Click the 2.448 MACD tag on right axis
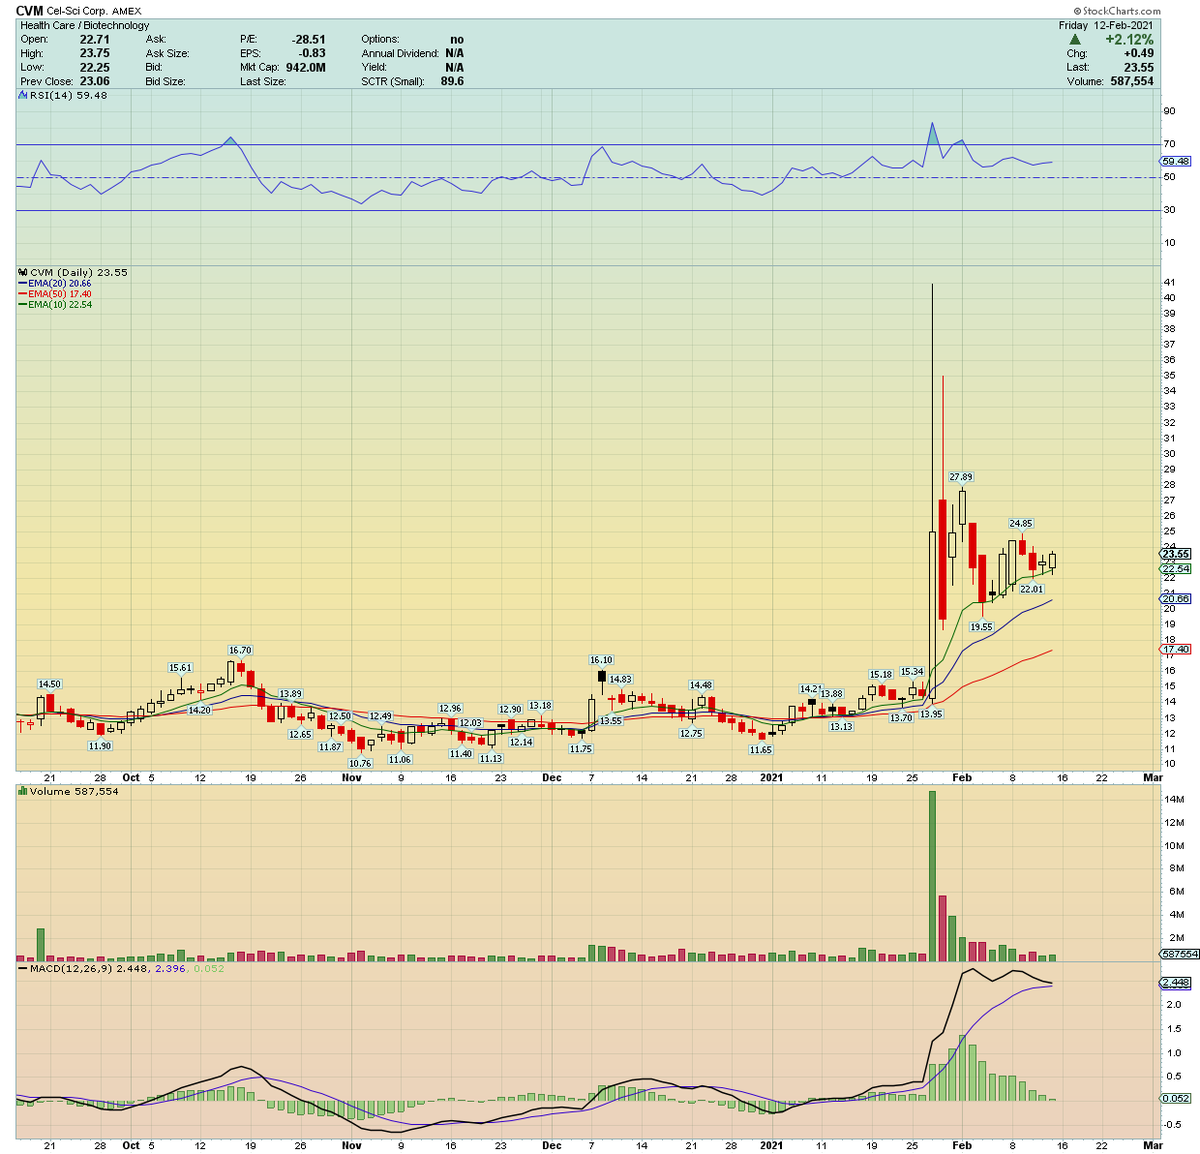The height and width of the screenshot is (1154, 1200). point(1176,983)
